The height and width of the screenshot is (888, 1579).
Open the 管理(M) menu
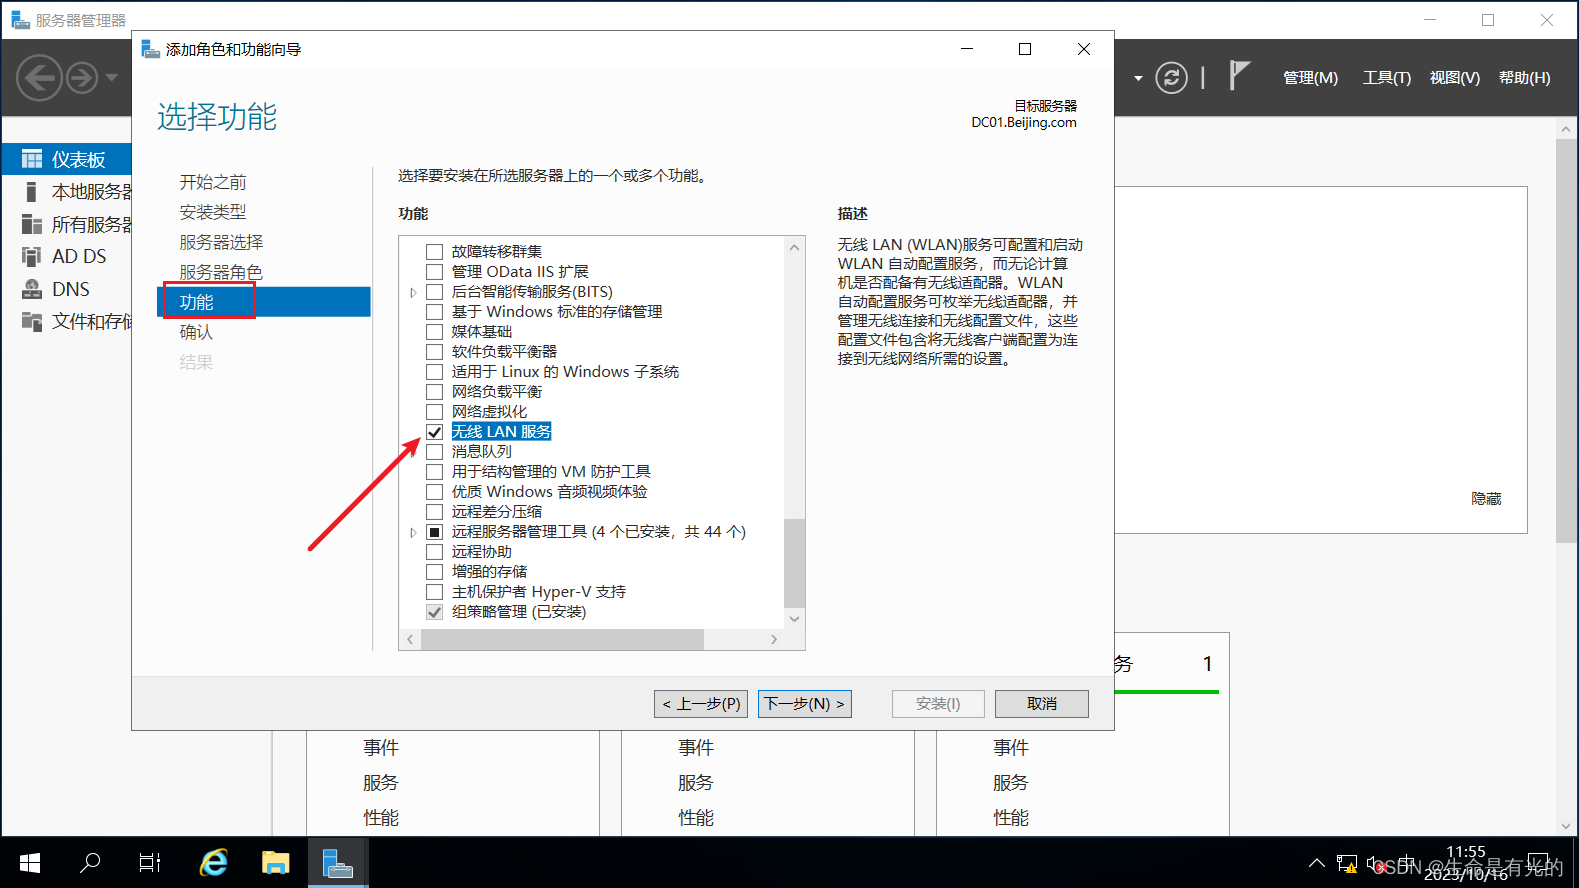click(x=1310, y=77)
